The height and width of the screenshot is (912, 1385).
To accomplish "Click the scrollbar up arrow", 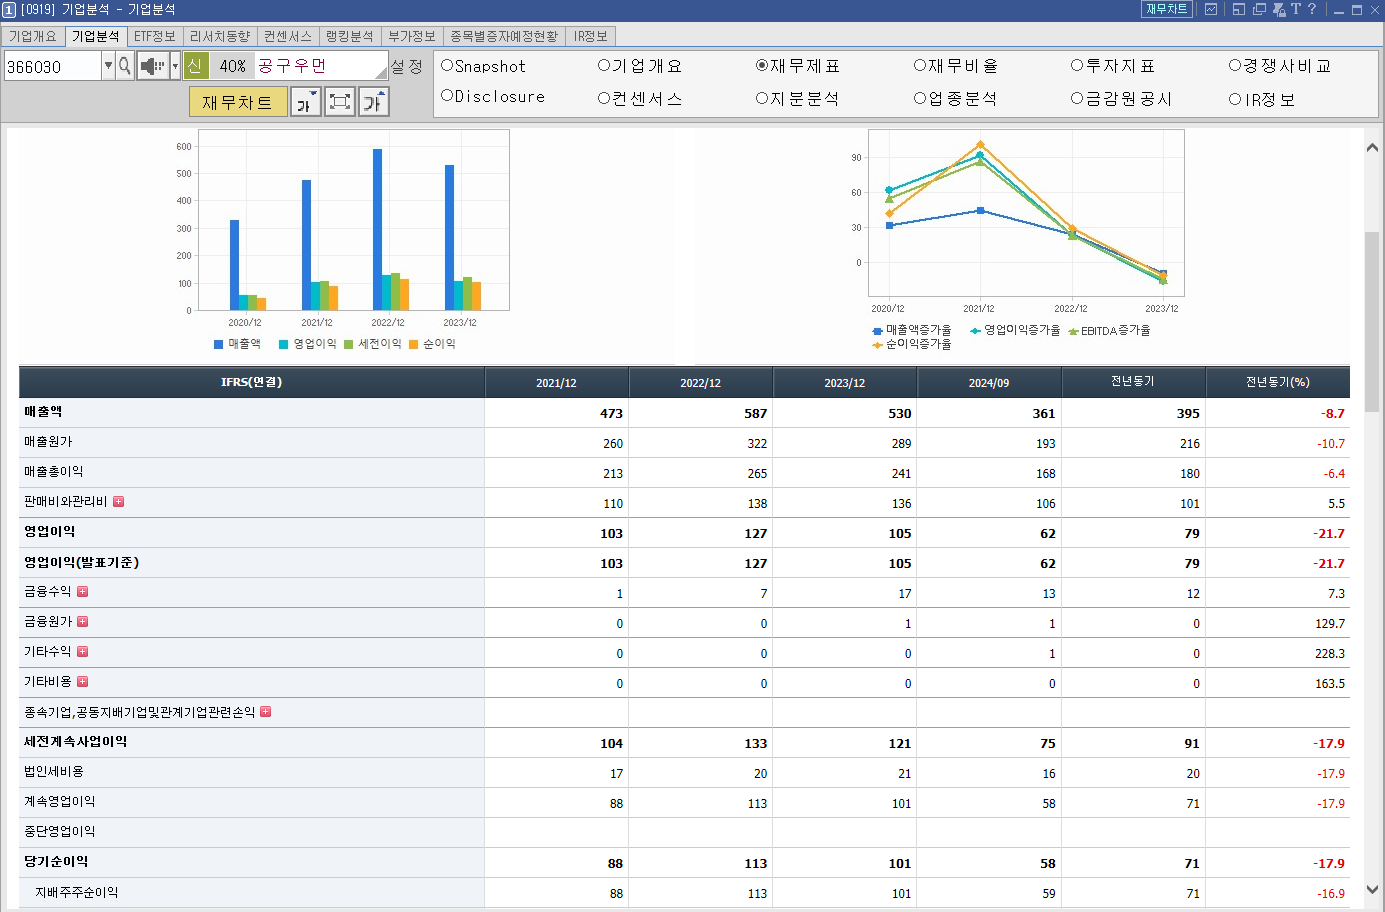I will (x=1372, y=147).
